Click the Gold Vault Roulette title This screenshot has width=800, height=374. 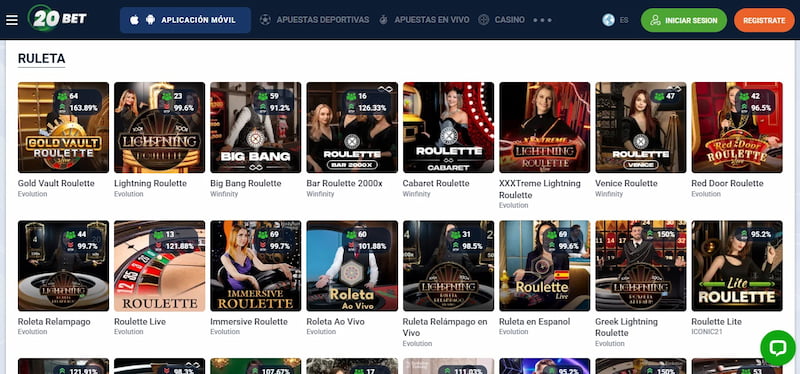click(x=56, y=183)
